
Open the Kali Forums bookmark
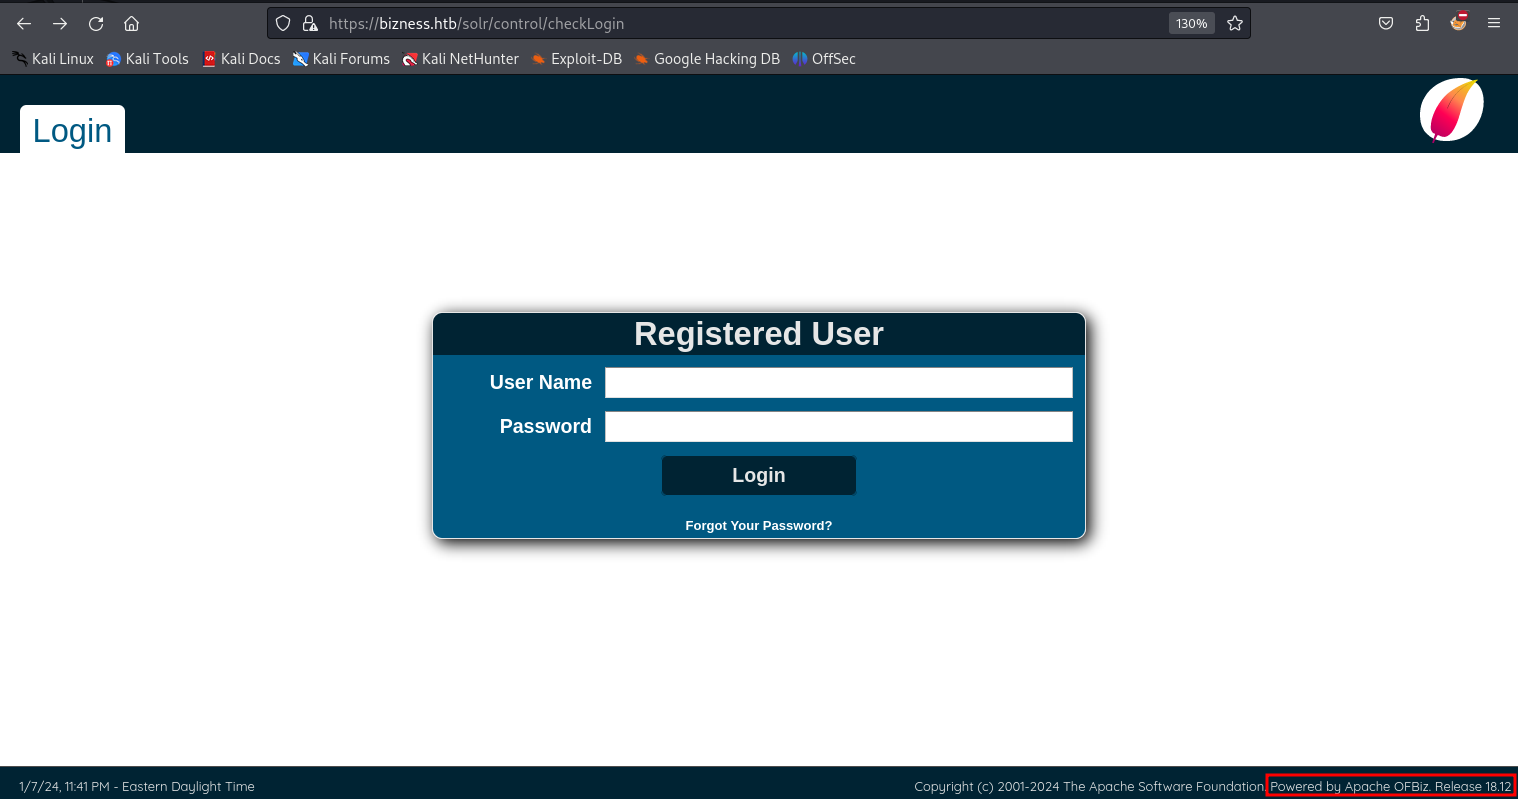(341, 59)
